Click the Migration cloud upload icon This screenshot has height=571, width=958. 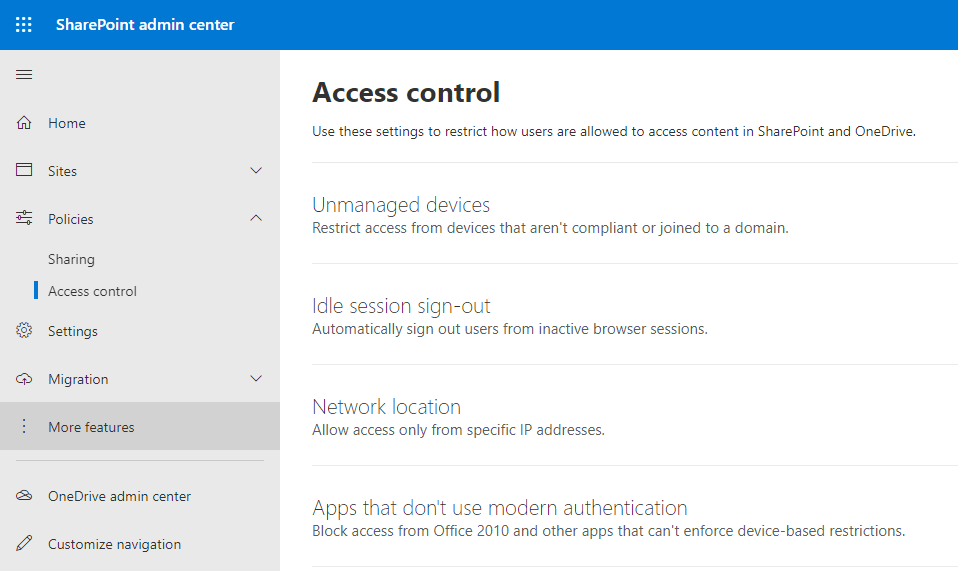coord(24,379)
